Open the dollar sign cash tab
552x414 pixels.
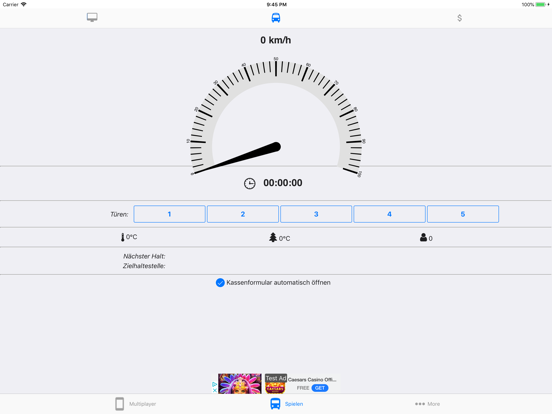click(x=459, y=18)
